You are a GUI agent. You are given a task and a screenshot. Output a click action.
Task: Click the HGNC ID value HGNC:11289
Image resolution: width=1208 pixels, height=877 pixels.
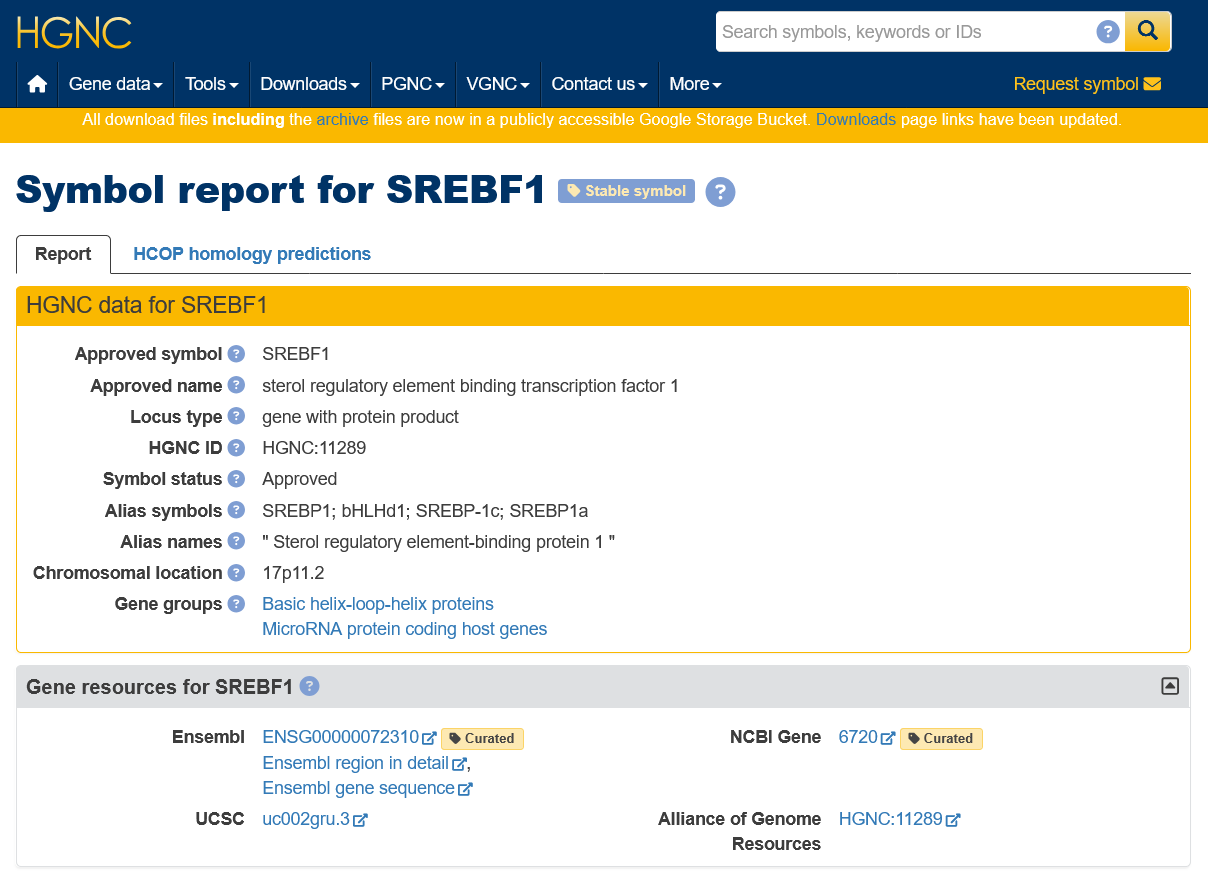click(314, 448)
